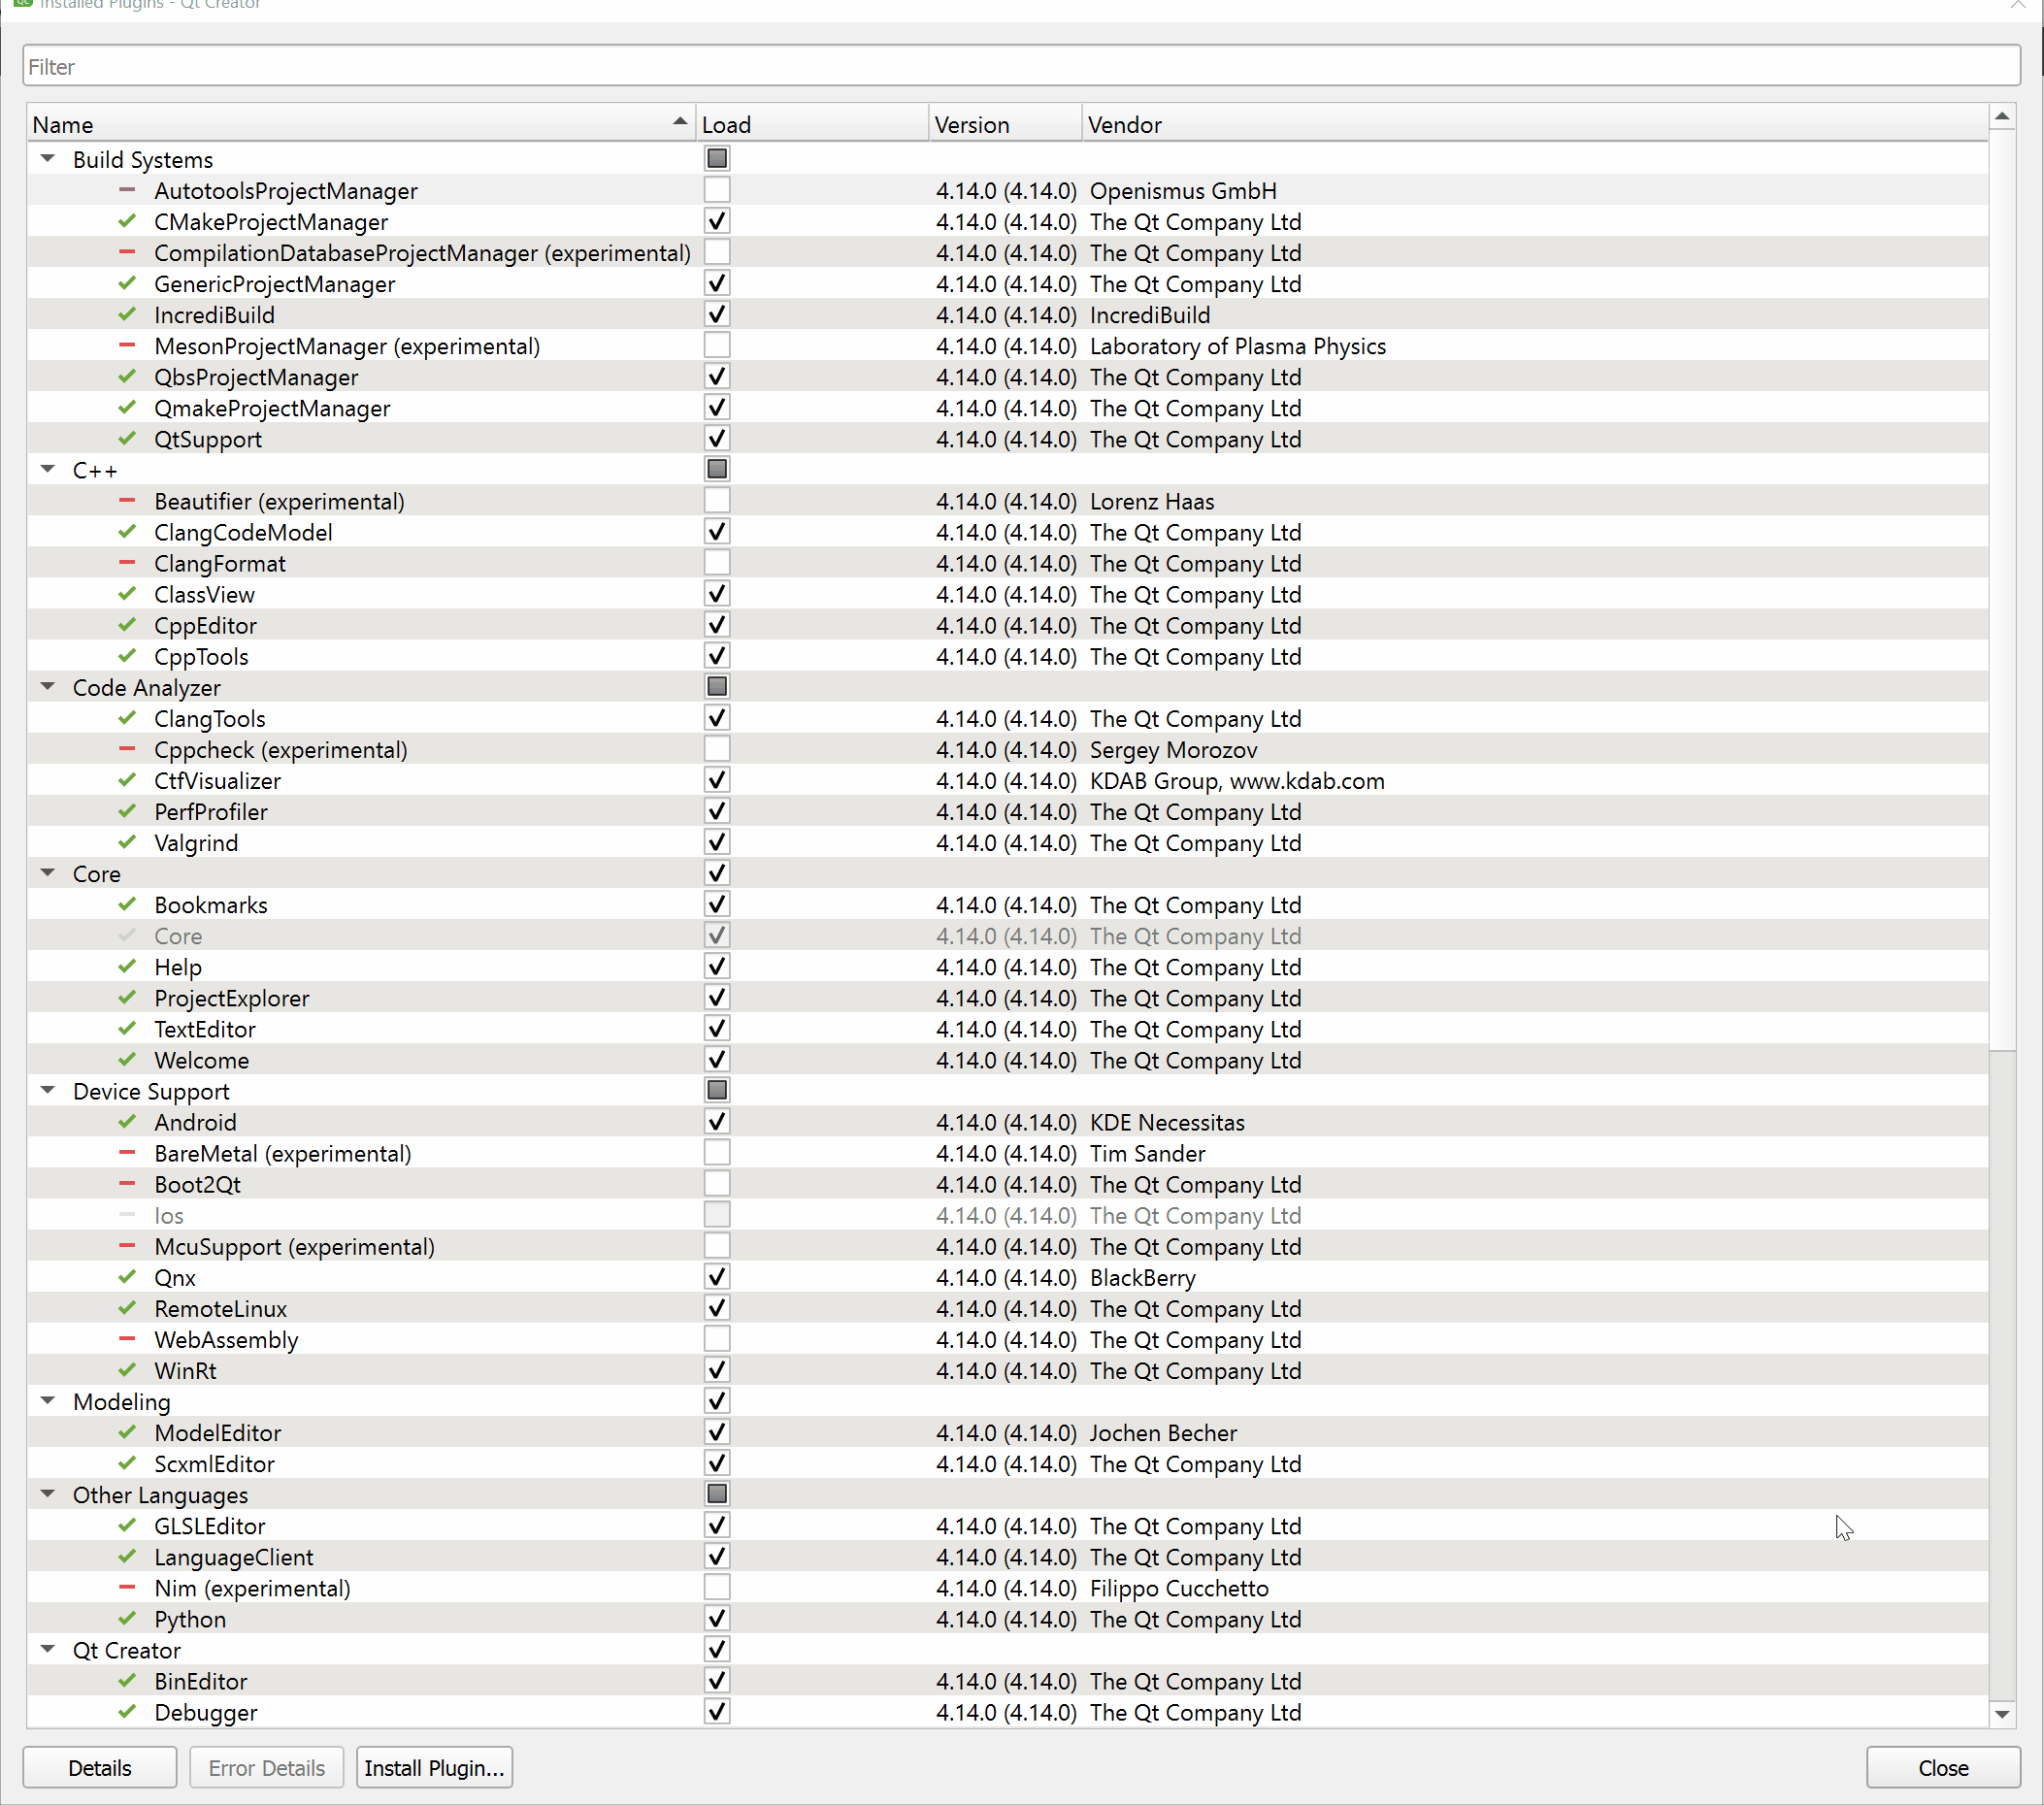Collapse the Code Analyzer category arrow
2044x1805 pixels.
click(x=47, y=687)
